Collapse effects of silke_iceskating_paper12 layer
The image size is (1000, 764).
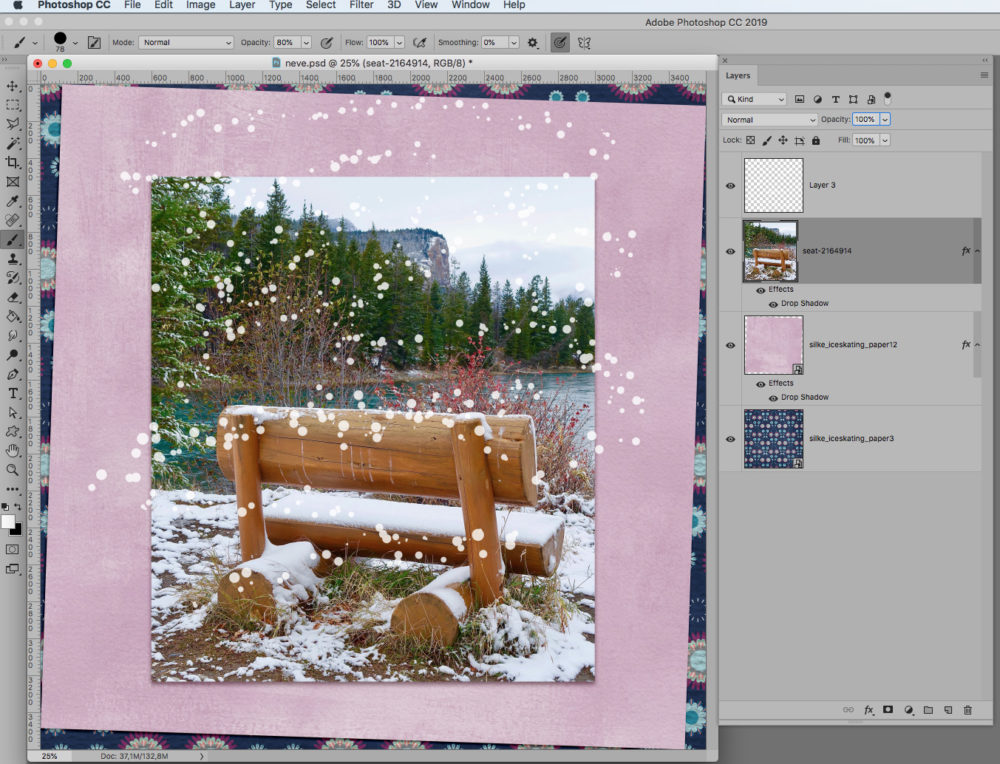pos(977,345)
